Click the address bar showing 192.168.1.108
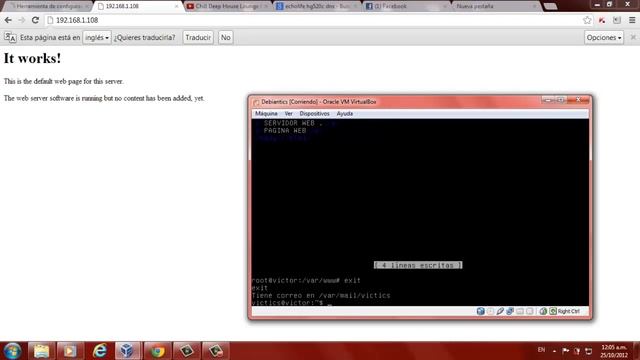The image size is (640, 360). tap(314, 20)
